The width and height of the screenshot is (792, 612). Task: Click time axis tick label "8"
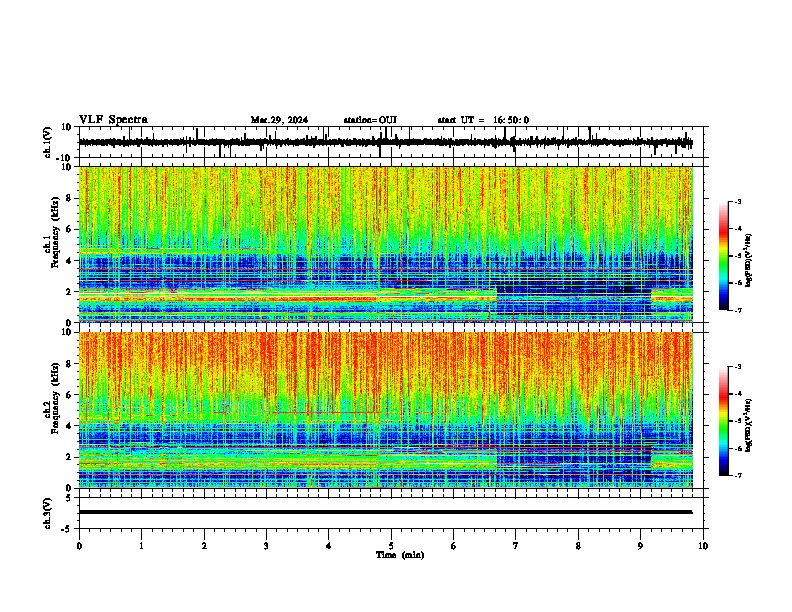[x=578, y=546]
